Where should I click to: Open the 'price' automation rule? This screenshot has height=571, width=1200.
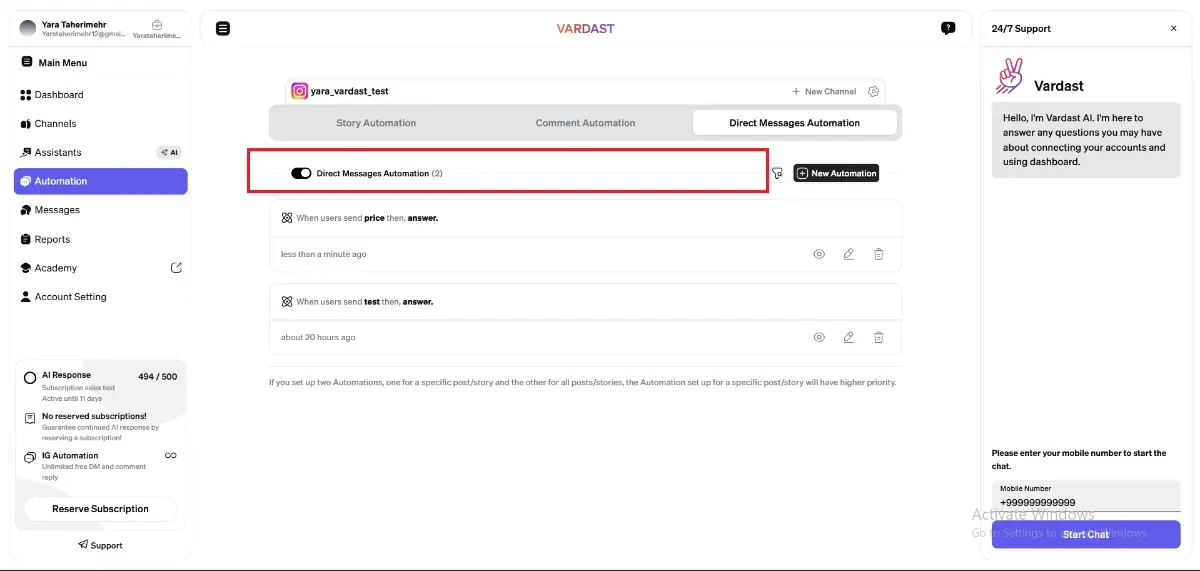point(585,218)
